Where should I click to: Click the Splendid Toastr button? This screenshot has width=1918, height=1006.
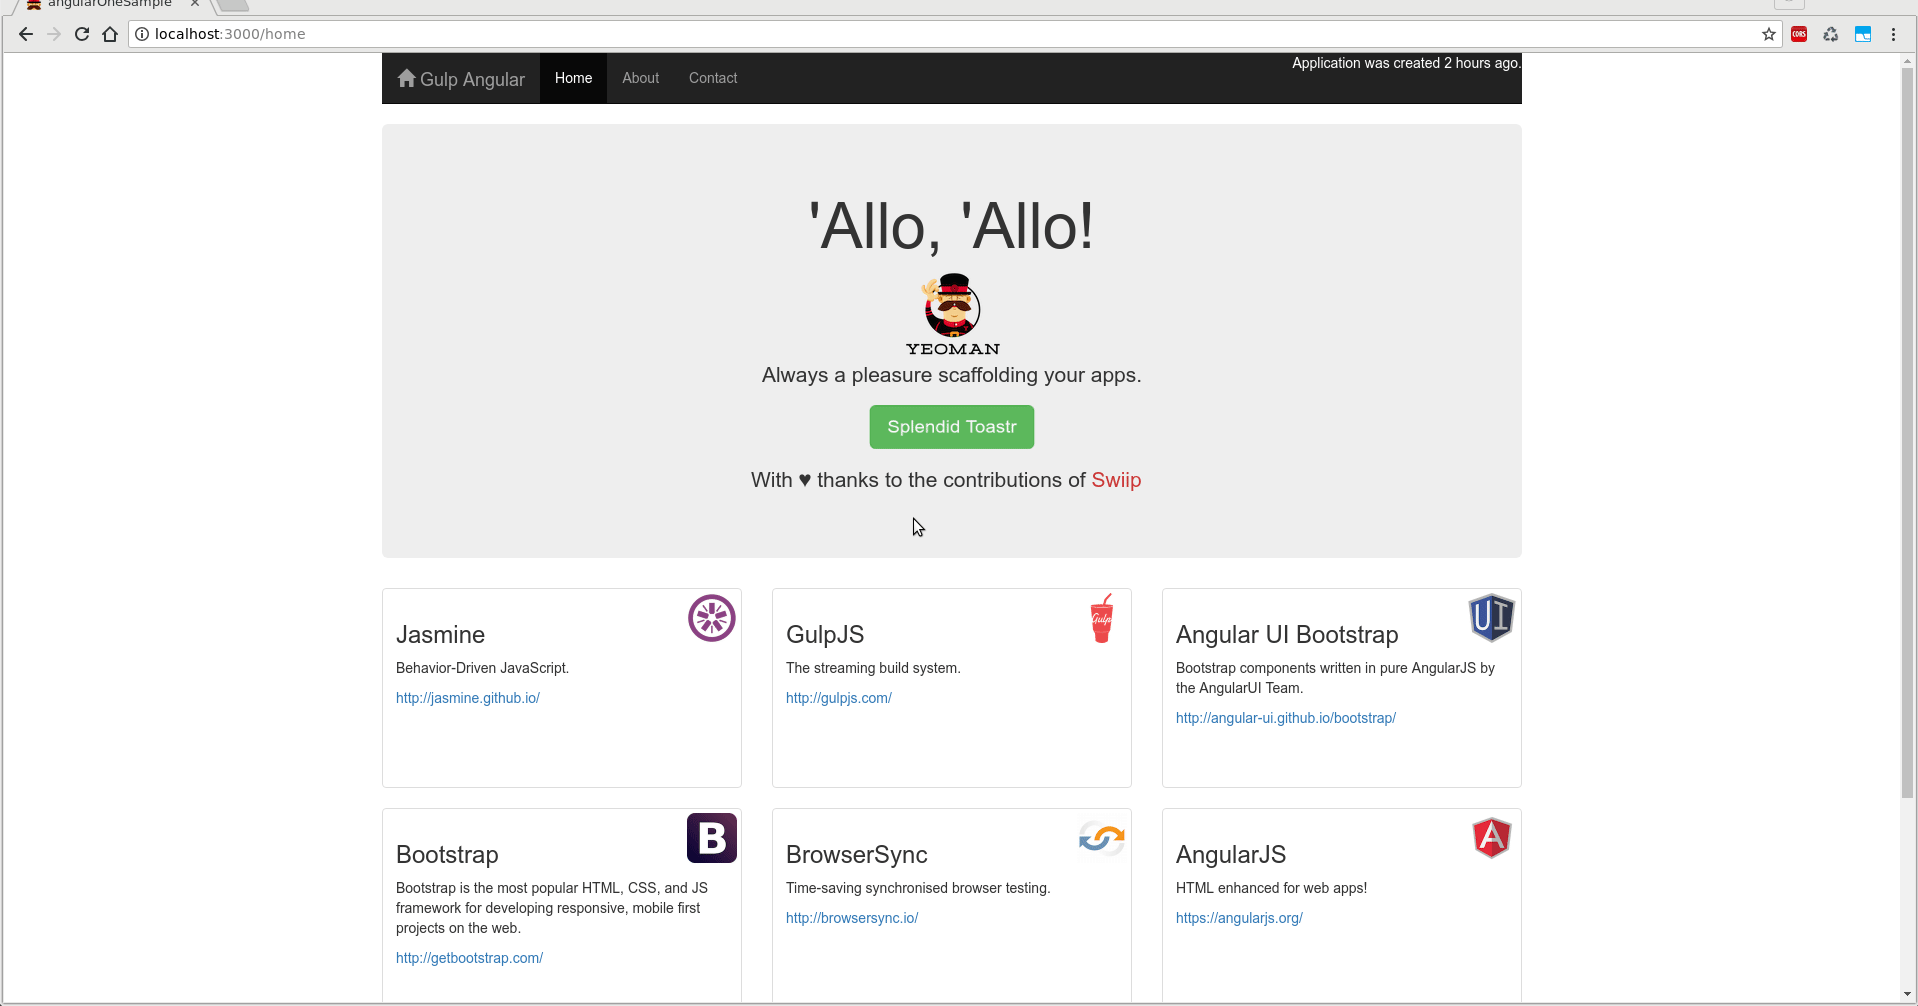click(952, 427)
